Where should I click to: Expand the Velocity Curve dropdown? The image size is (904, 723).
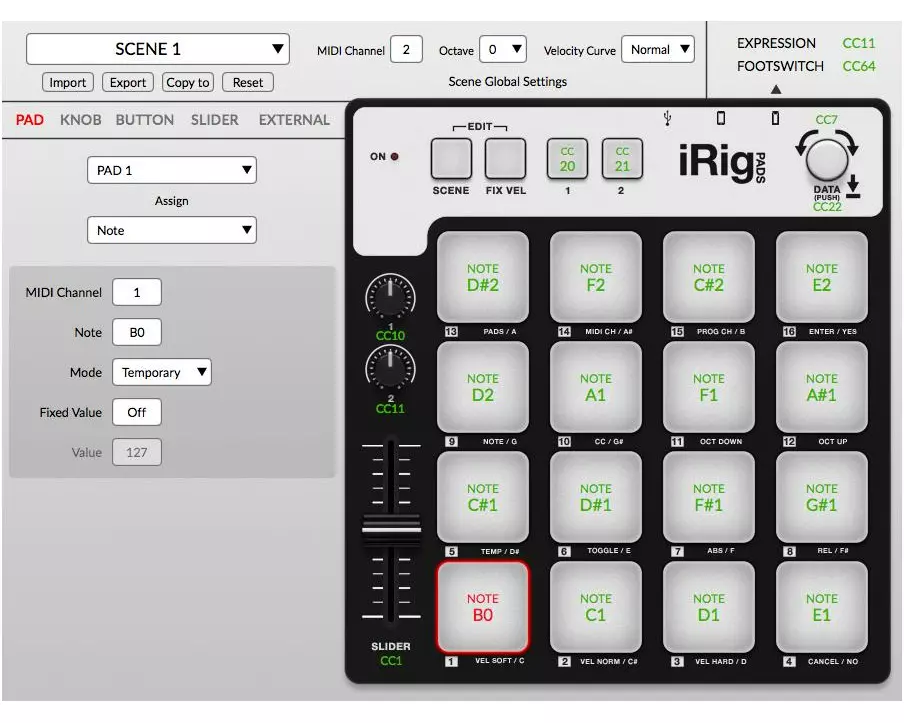[657, 49]
